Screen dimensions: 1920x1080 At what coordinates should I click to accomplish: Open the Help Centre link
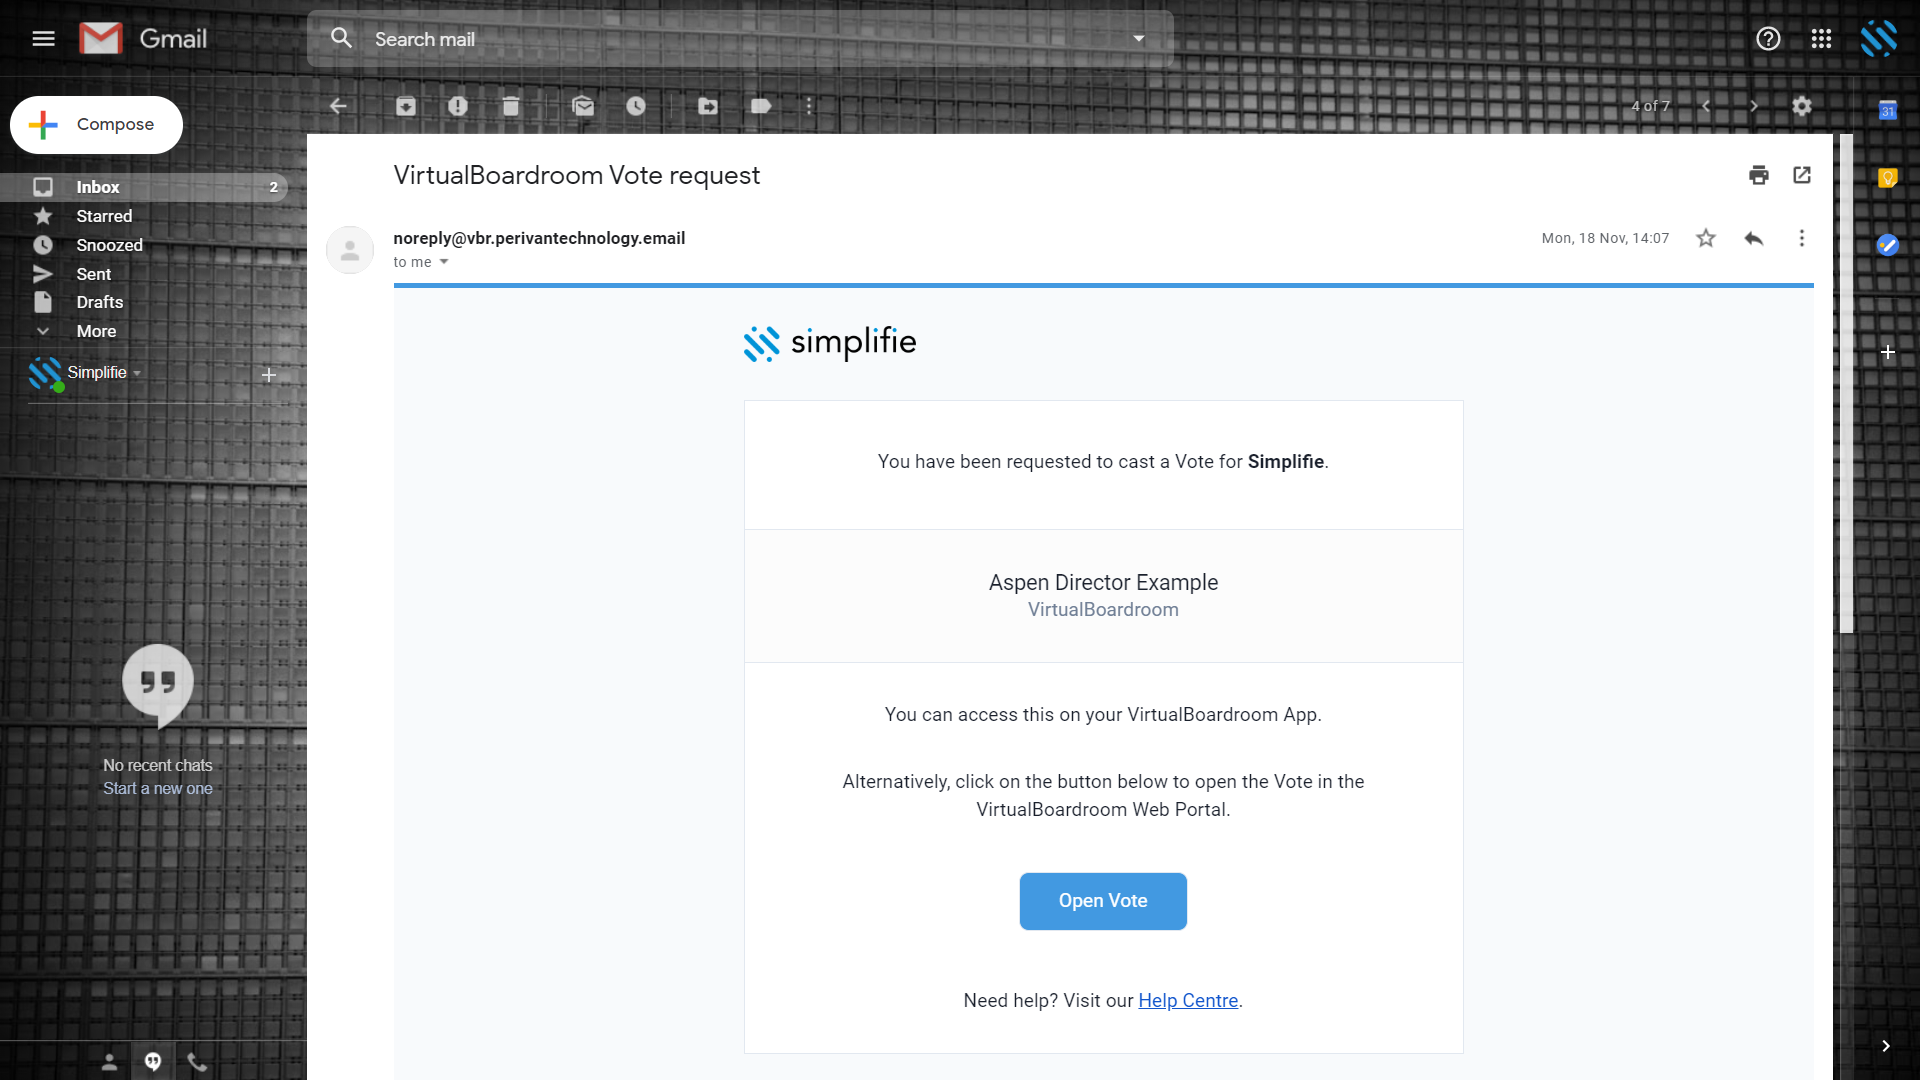[1188, 1000]
